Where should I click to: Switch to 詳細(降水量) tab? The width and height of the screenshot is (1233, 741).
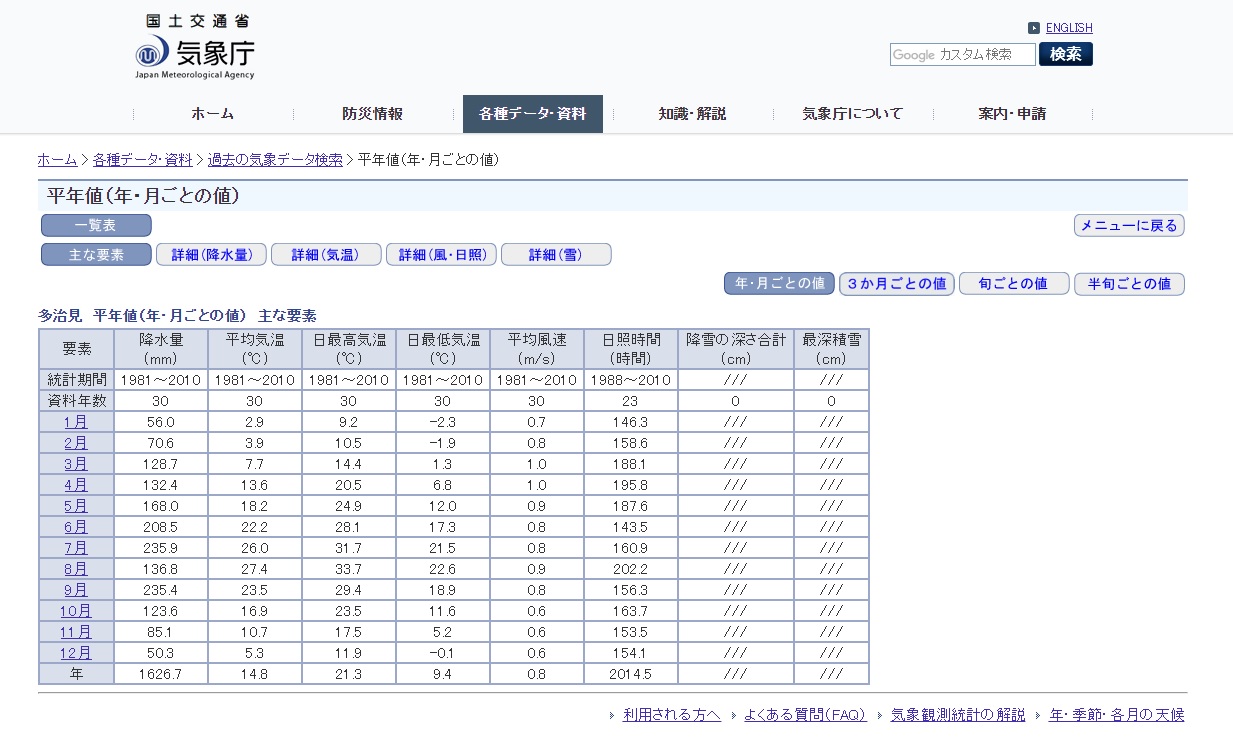(211, 255)
